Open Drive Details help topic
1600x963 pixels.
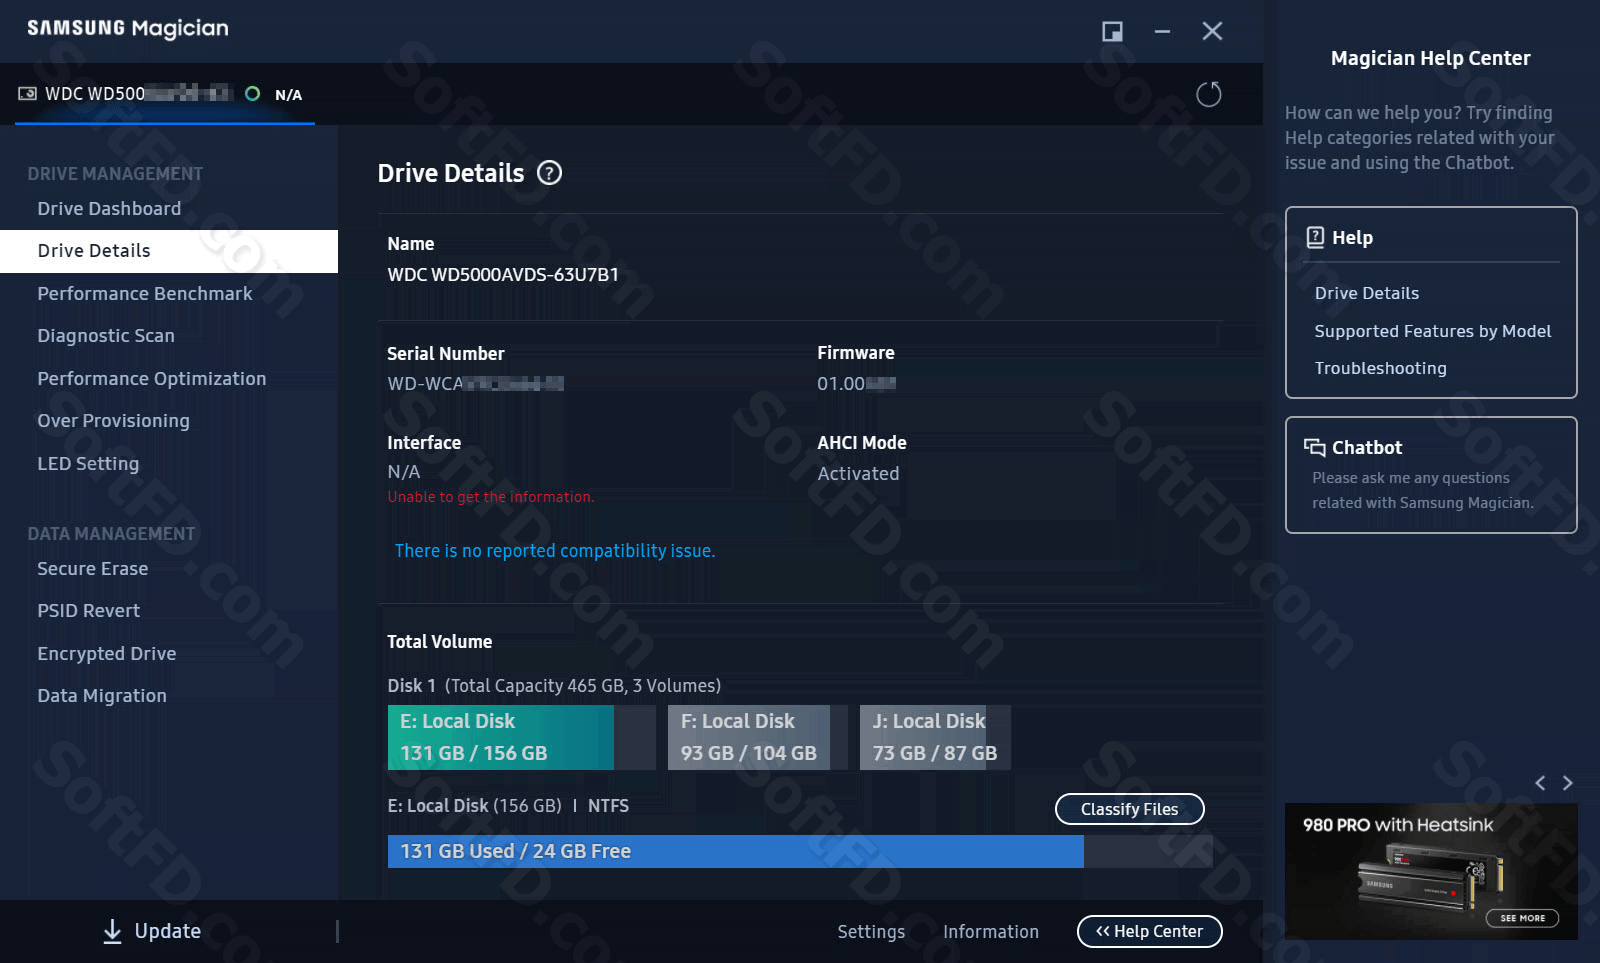click(1367, 293)
